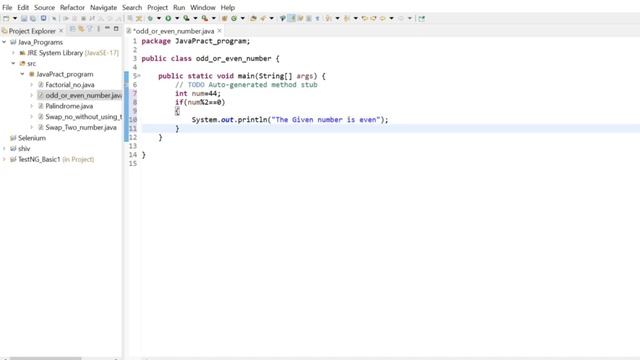Select Swap_no_without_using file in the tree
Viewport: 640px width, 360px height.
[x=83, y=117]
